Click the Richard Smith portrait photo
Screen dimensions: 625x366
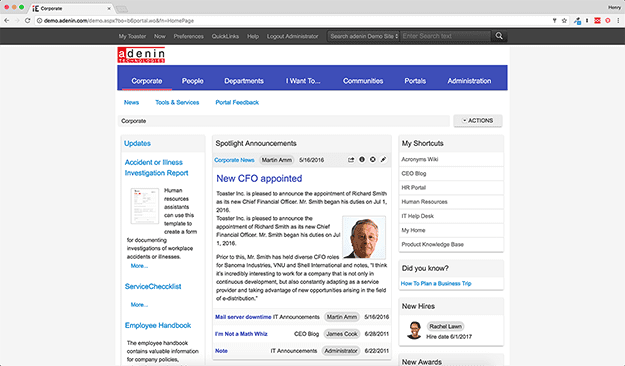coord(364,238)
